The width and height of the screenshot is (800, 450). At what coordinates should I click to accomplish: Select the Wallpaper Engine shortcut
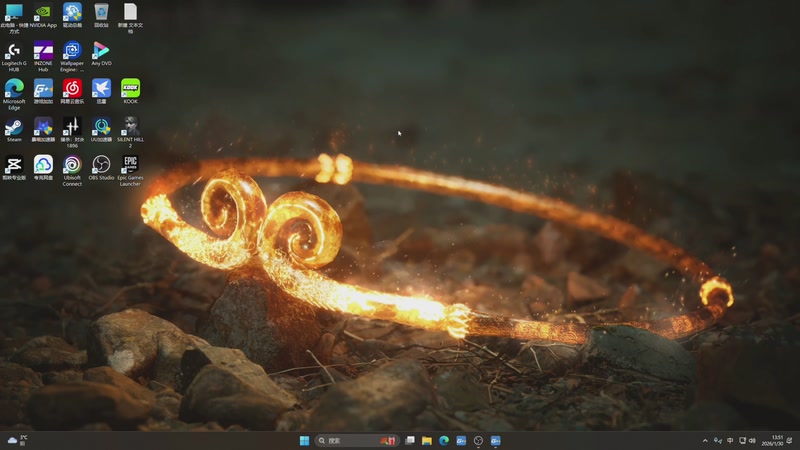pos(72,57)
